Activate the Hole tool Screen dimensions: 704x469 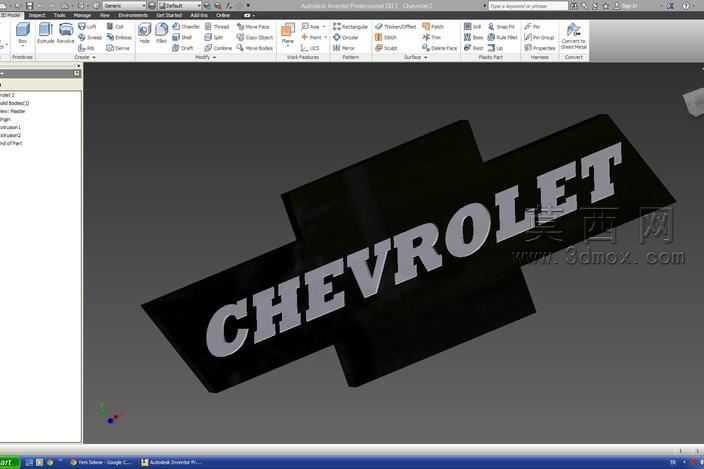pyautogui.click(x=144, y=33)
